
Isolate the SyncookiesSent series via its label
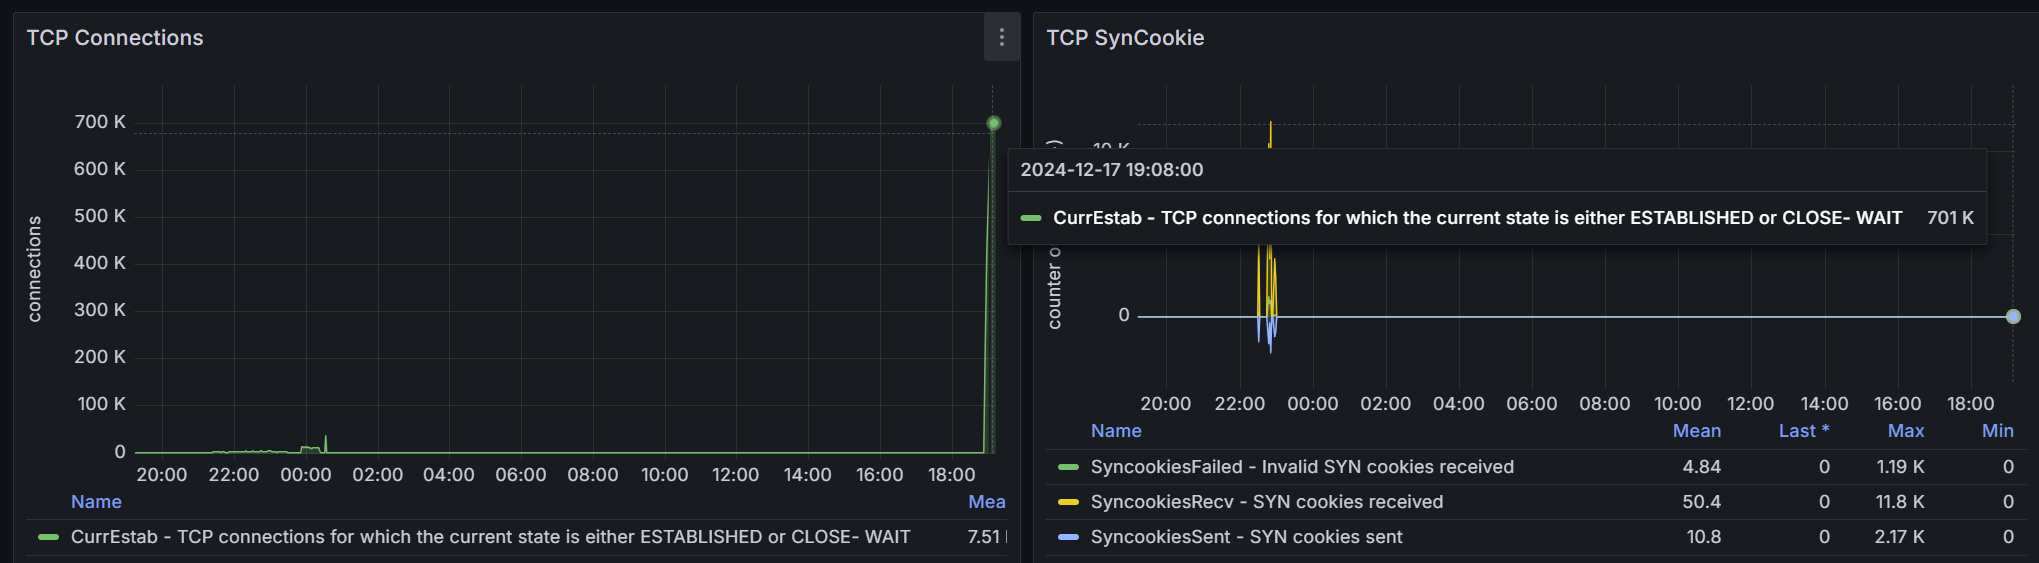[x=1245, y=537]
